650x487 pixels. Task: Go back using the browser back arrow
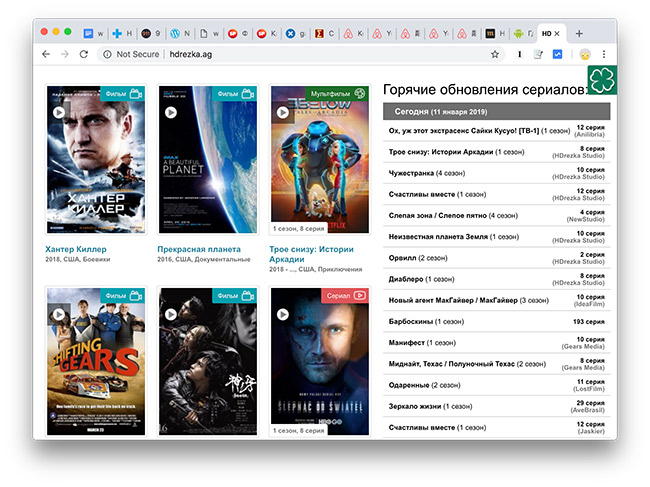click(x=45, y=54)
